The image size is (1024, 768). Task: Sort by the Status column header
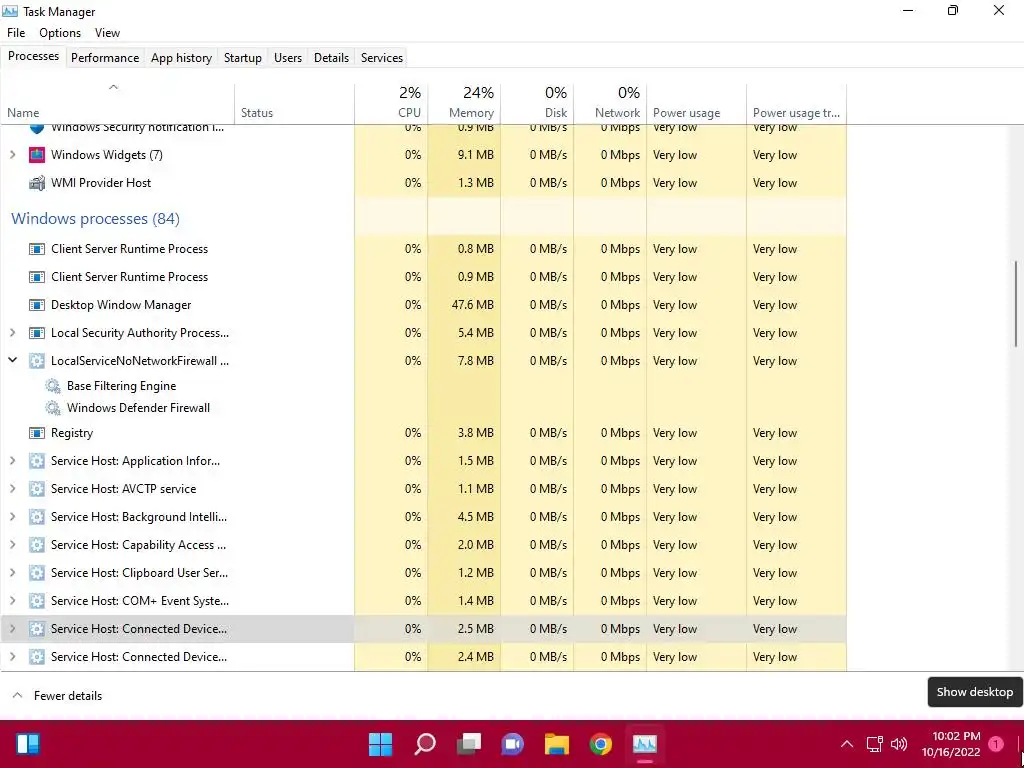295,103
